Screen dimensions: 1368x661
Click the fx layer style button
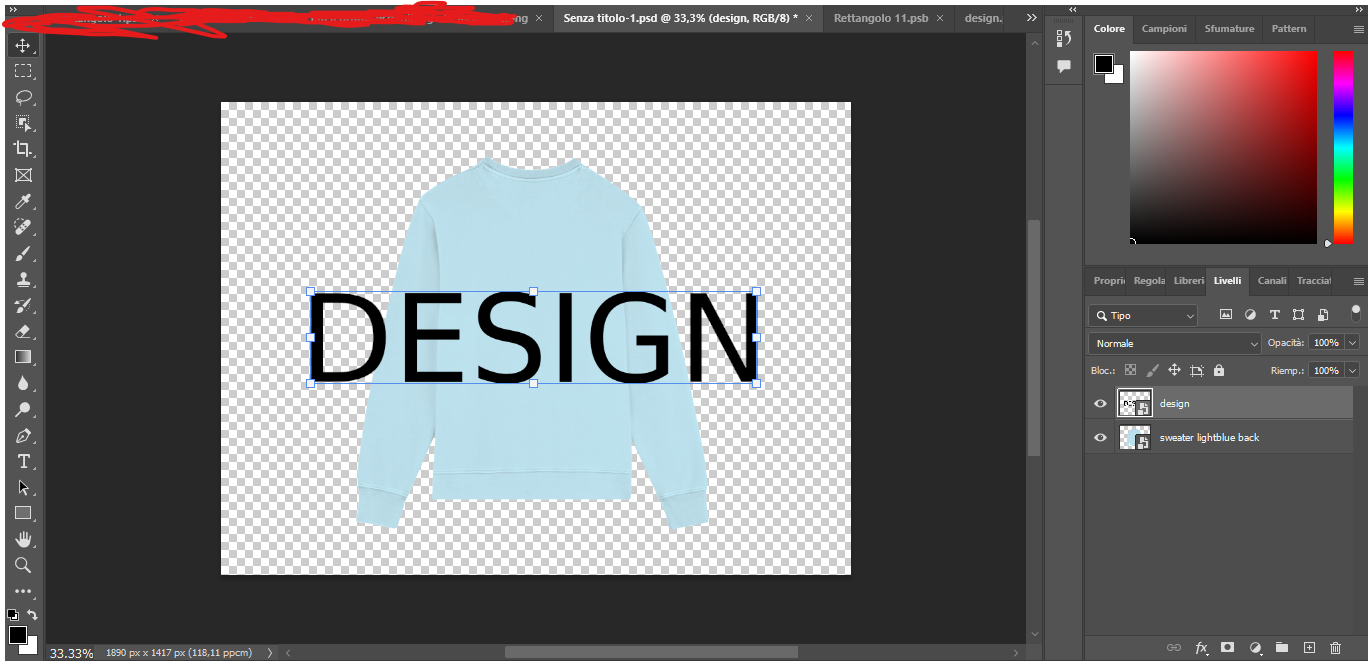[1201, 647]
